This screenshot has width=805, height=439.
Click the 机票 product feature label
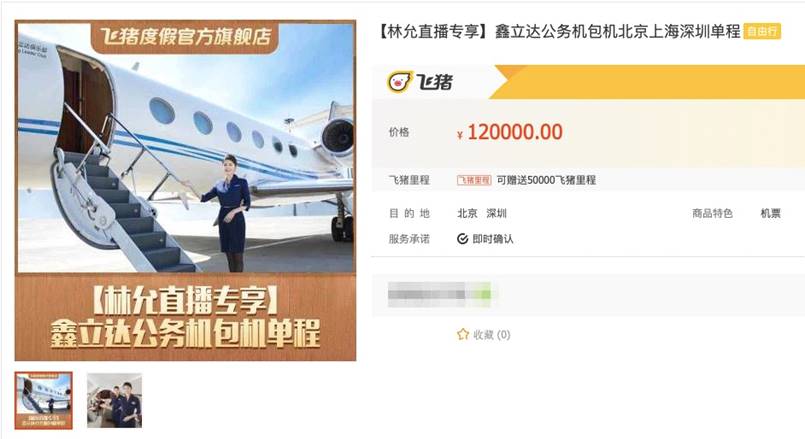(770, 213)
